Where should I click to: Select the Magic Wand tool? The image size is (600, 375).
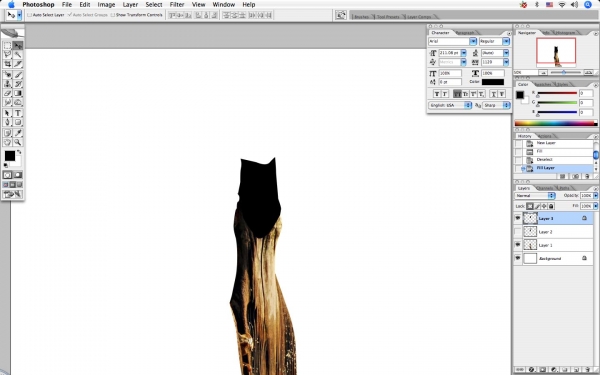(x=18, y=55)
